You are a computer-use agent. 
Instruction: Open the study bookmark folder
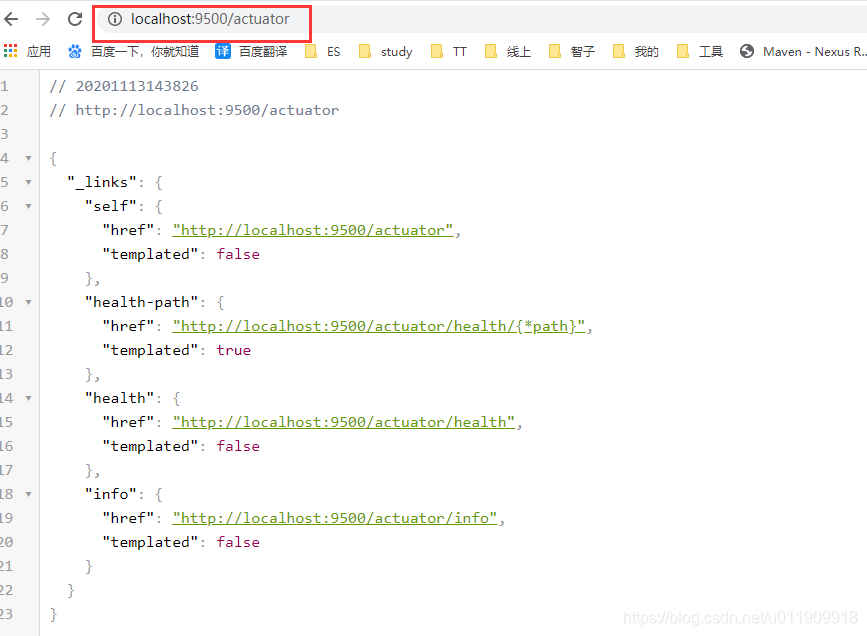click(x=385, y=51)
